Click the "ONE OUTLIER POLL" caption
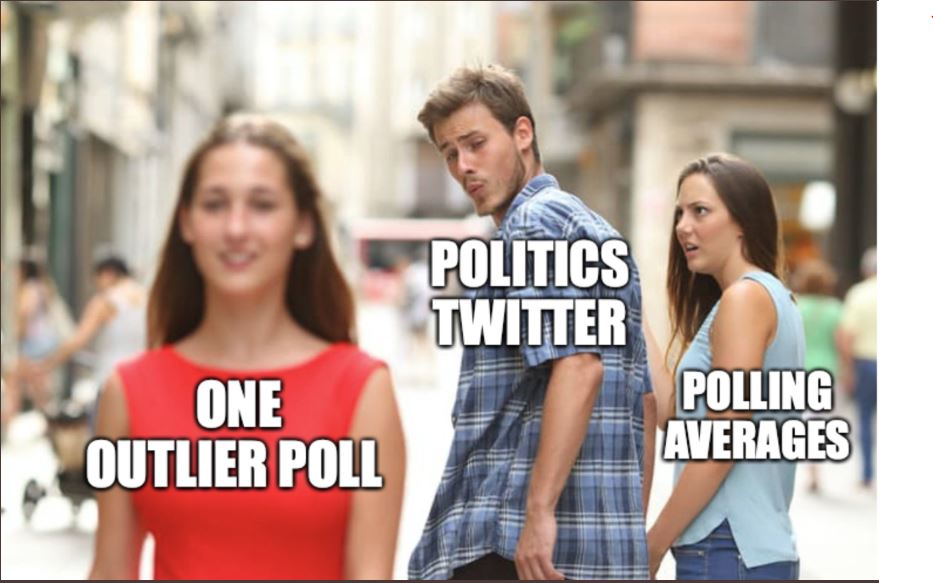 [x=234, y=434]
